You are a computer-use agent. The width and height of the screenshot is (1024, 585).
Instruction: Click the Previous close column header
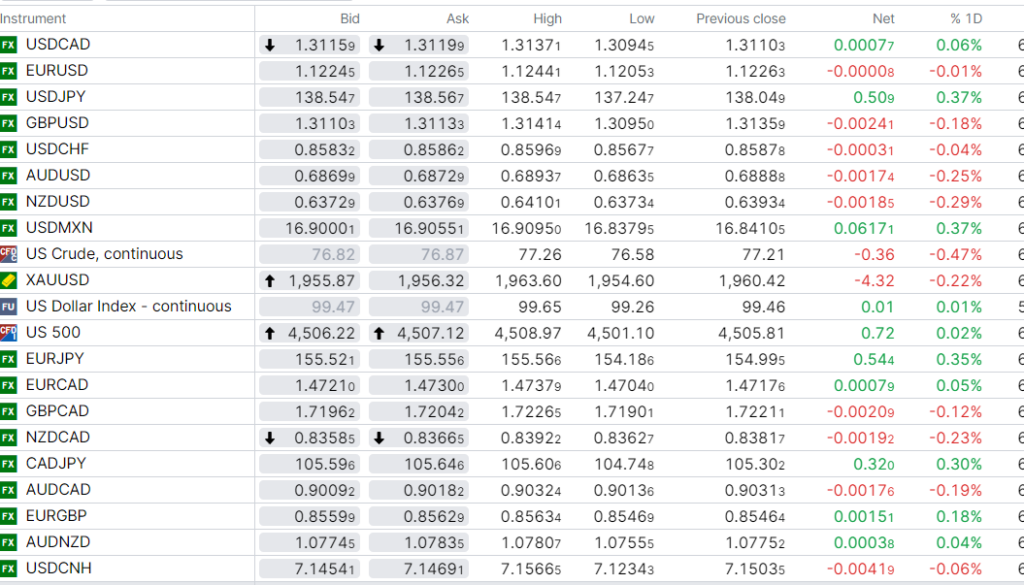pos(741,19)
